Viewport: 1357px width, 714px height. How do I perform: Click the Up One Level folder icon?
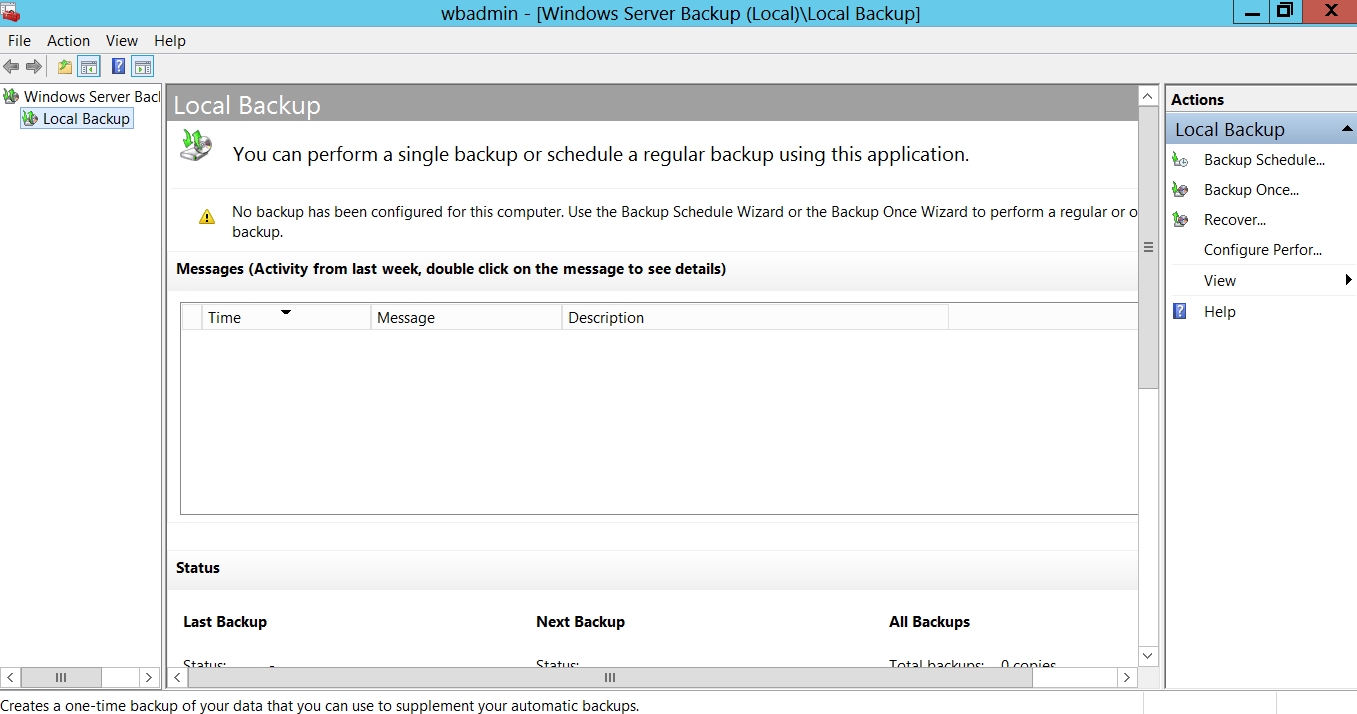65,67
